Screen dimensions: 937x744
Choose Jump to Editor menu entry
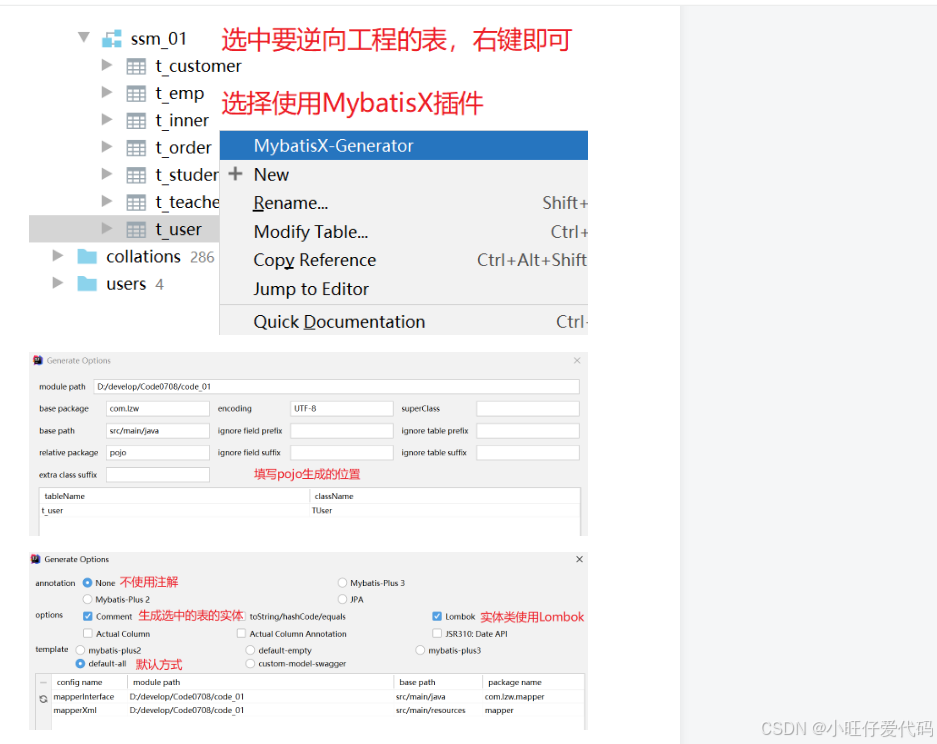coord(403,289)
